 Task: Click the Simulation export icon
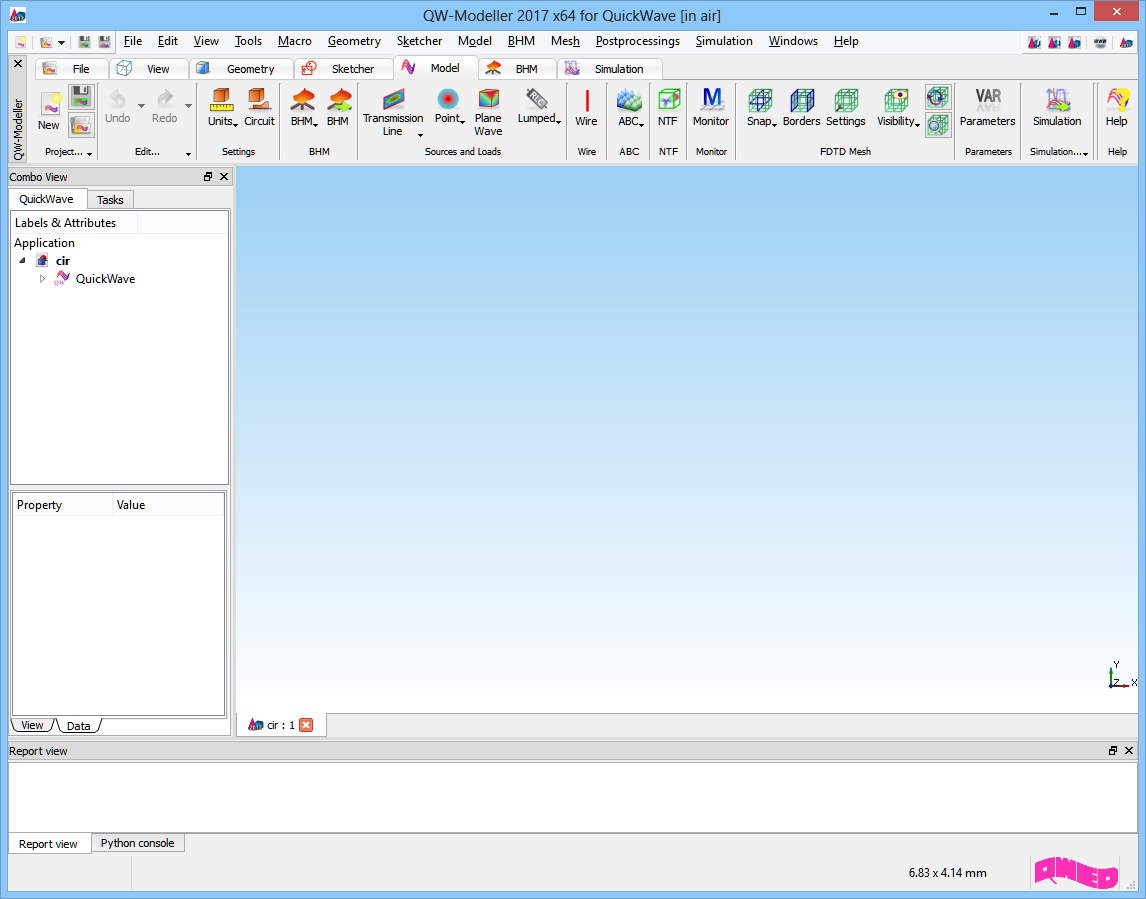[x=1057, y=107]
